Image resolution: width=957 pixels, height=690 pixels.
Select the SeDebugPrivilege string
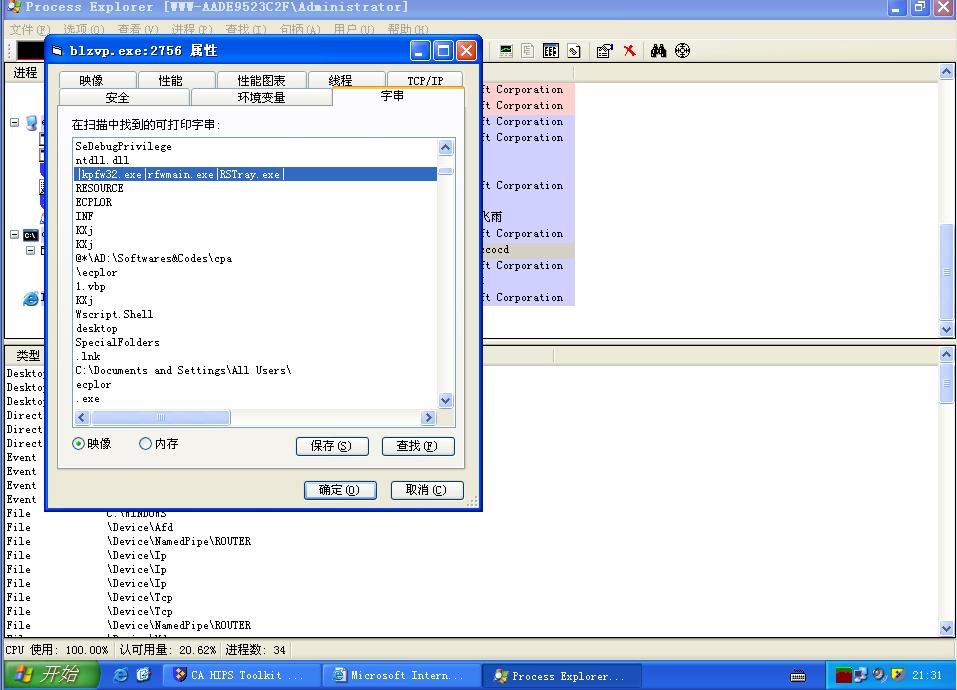tap(123, 146)
